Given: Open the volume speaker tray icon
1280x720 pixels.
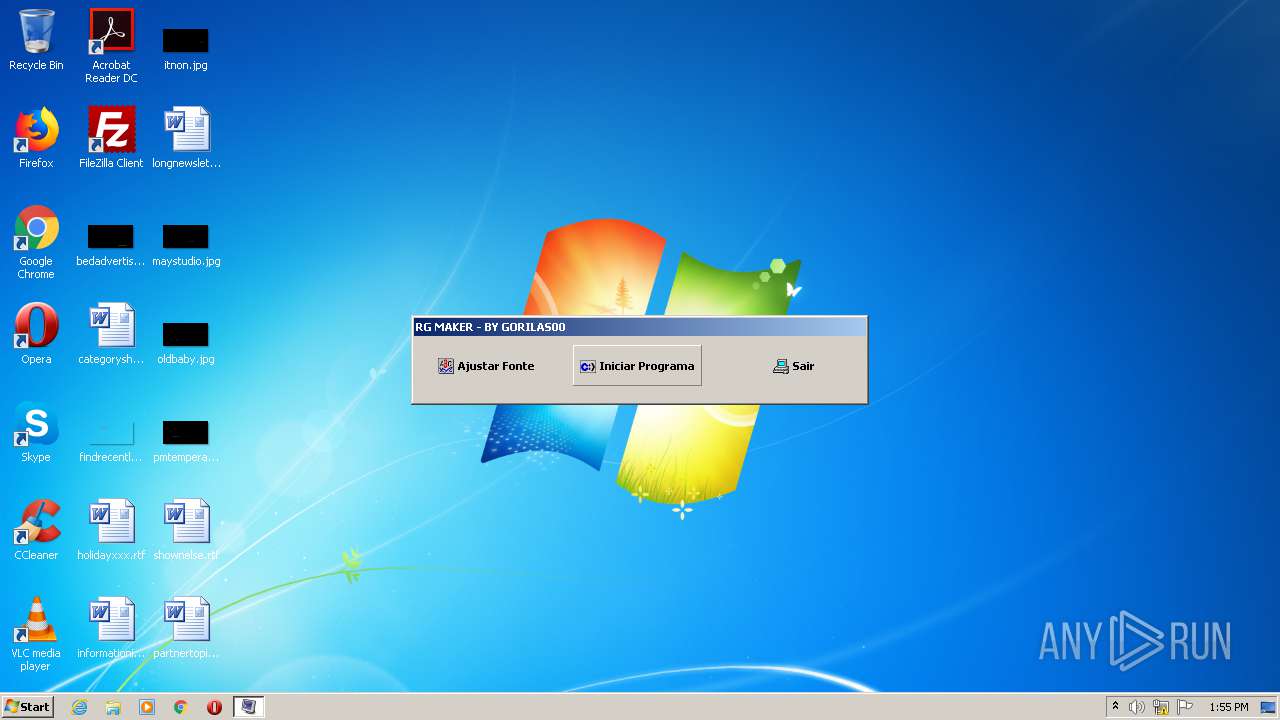Looking at the screenshot, I should coord(1137,707).
